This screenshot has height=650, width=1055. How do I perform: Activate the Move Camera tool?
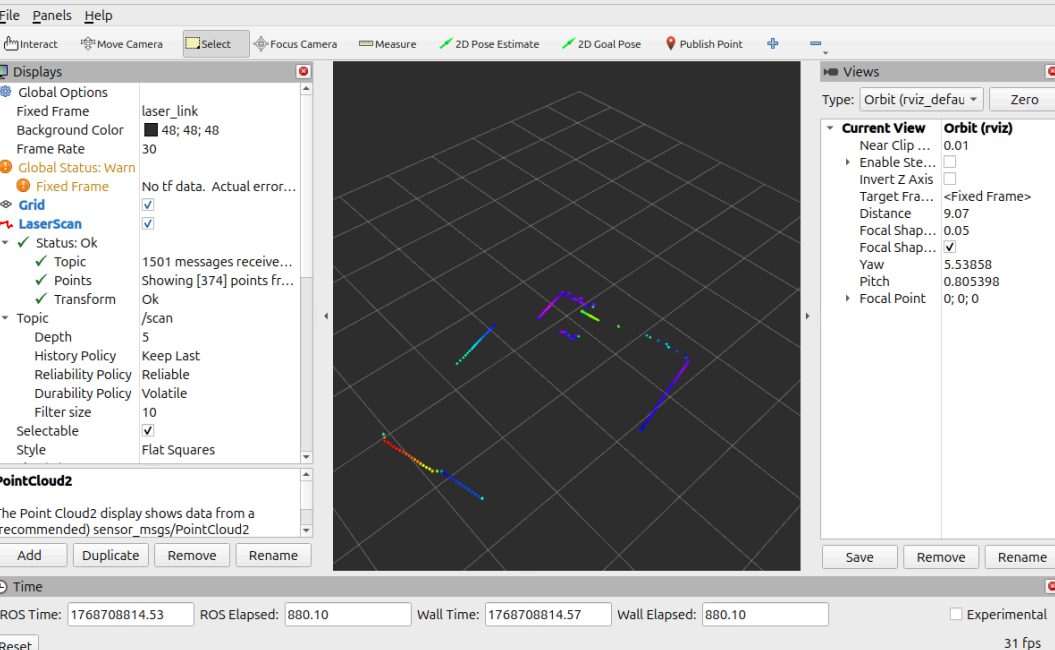tap(122, 44)
